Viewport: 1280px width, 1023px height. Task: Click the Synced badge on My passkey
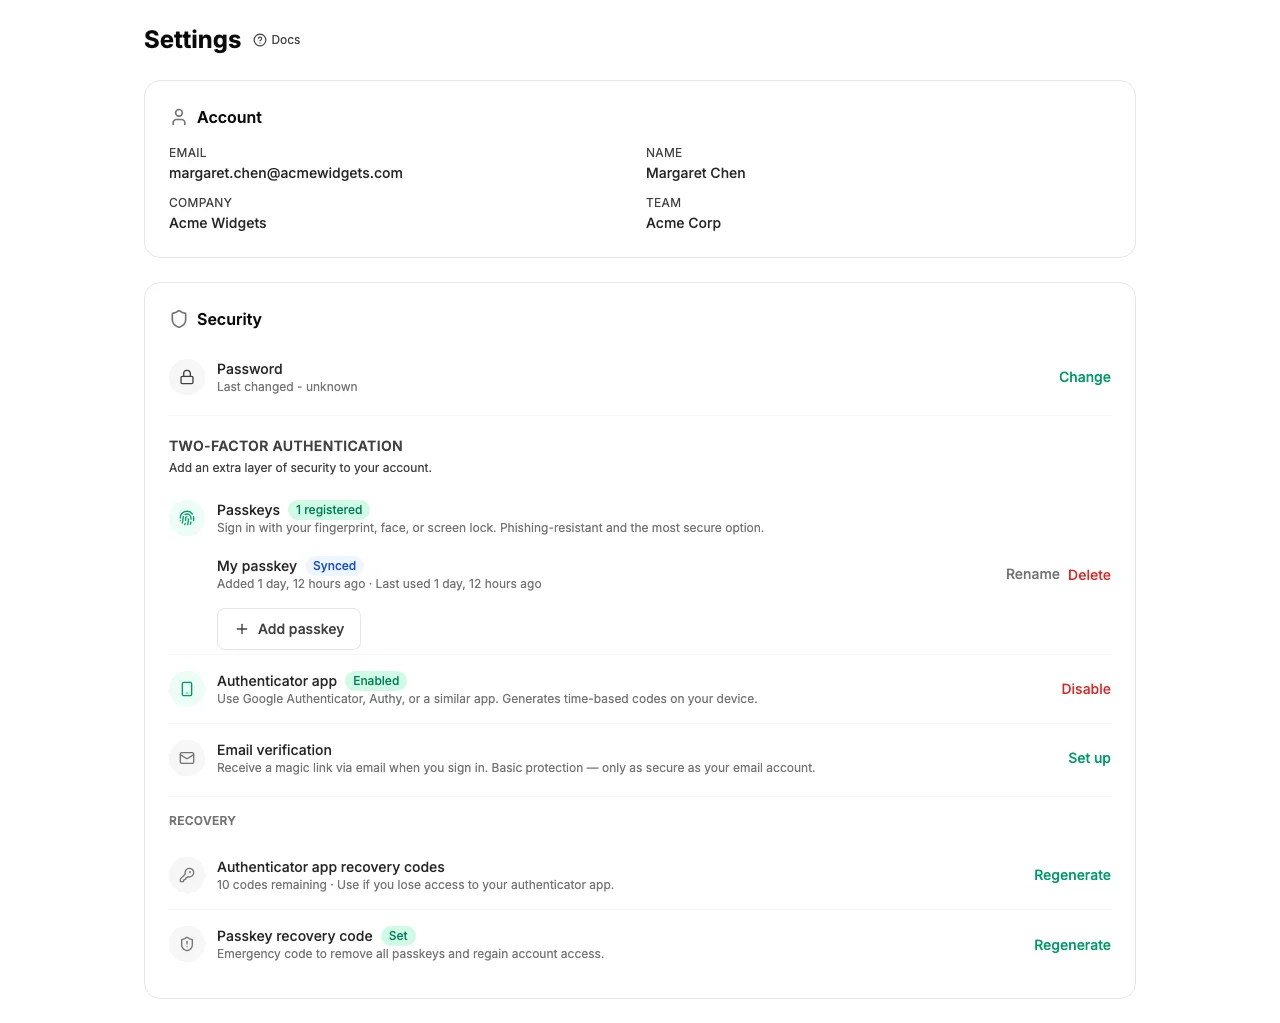[x=334, y=566]
